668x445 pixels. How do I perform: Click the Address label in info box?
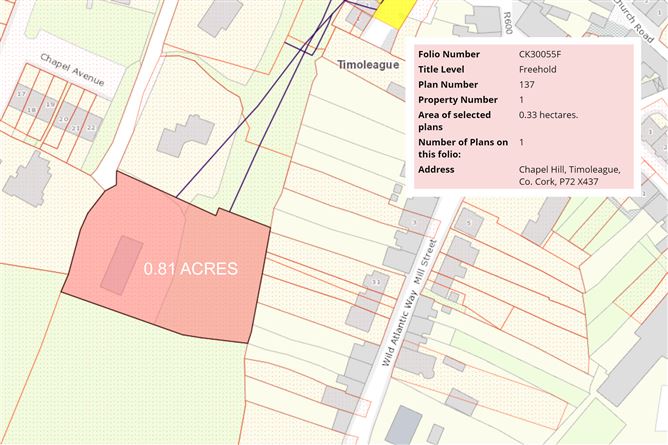coord(436,169)
